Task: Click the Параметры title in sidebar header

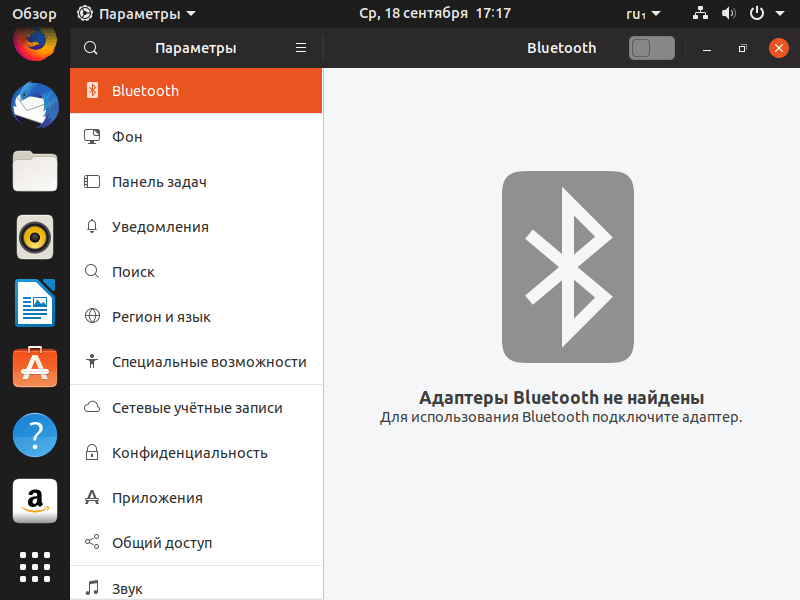Action: coord(195,48)
